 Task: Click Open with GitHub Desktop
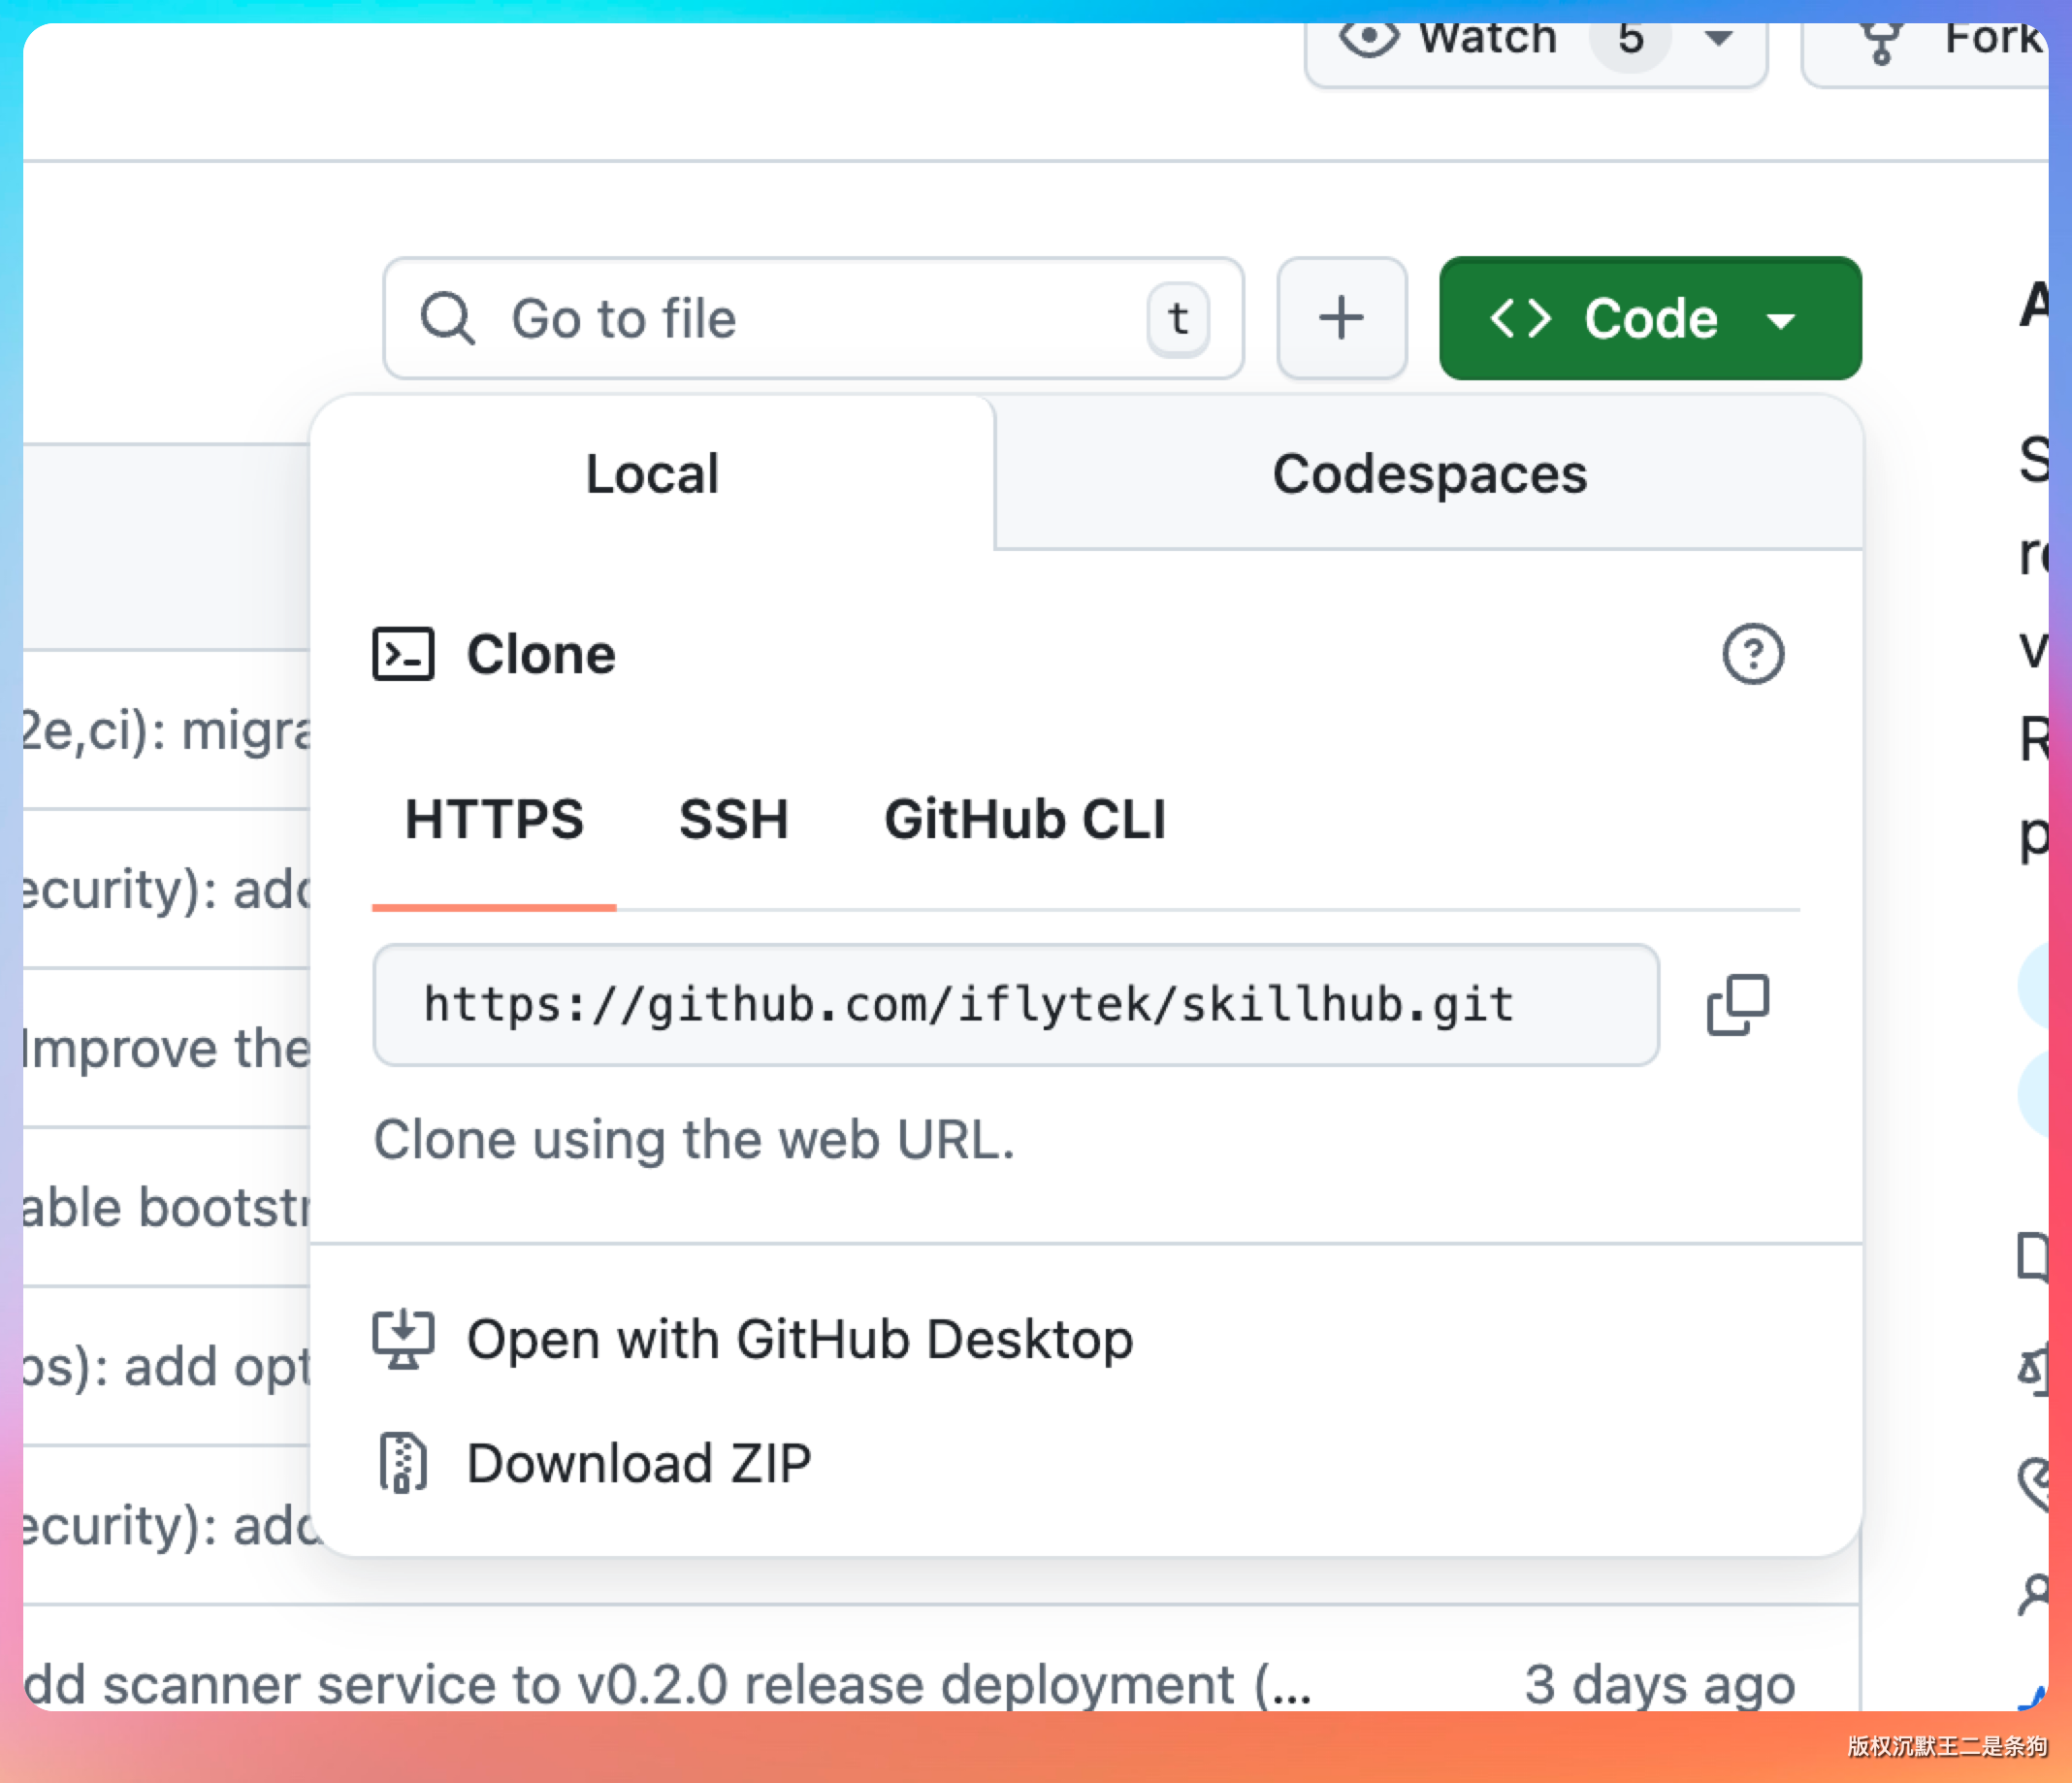[x=799, y=1339]
